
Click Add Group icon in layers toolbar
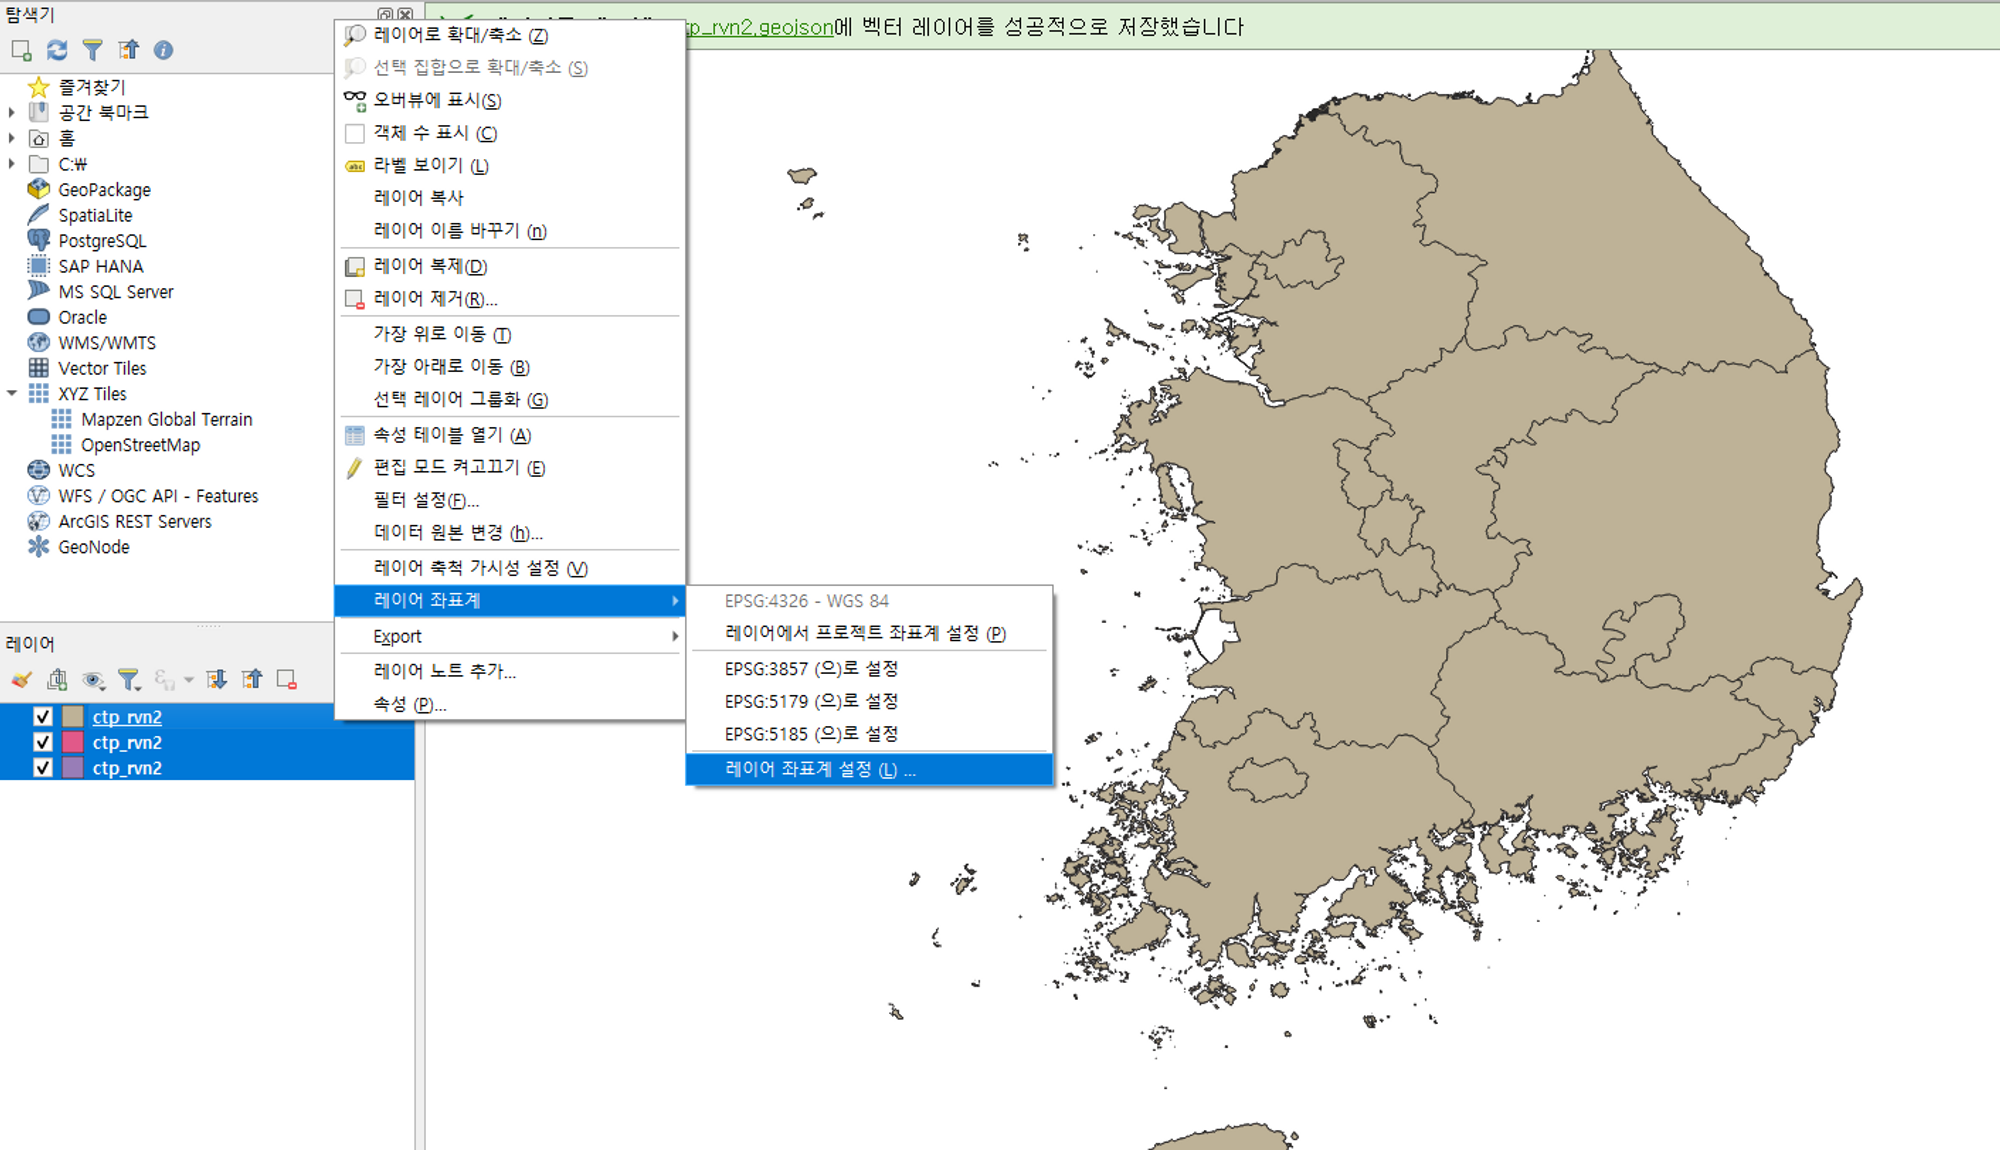click(x=57, y=680)
